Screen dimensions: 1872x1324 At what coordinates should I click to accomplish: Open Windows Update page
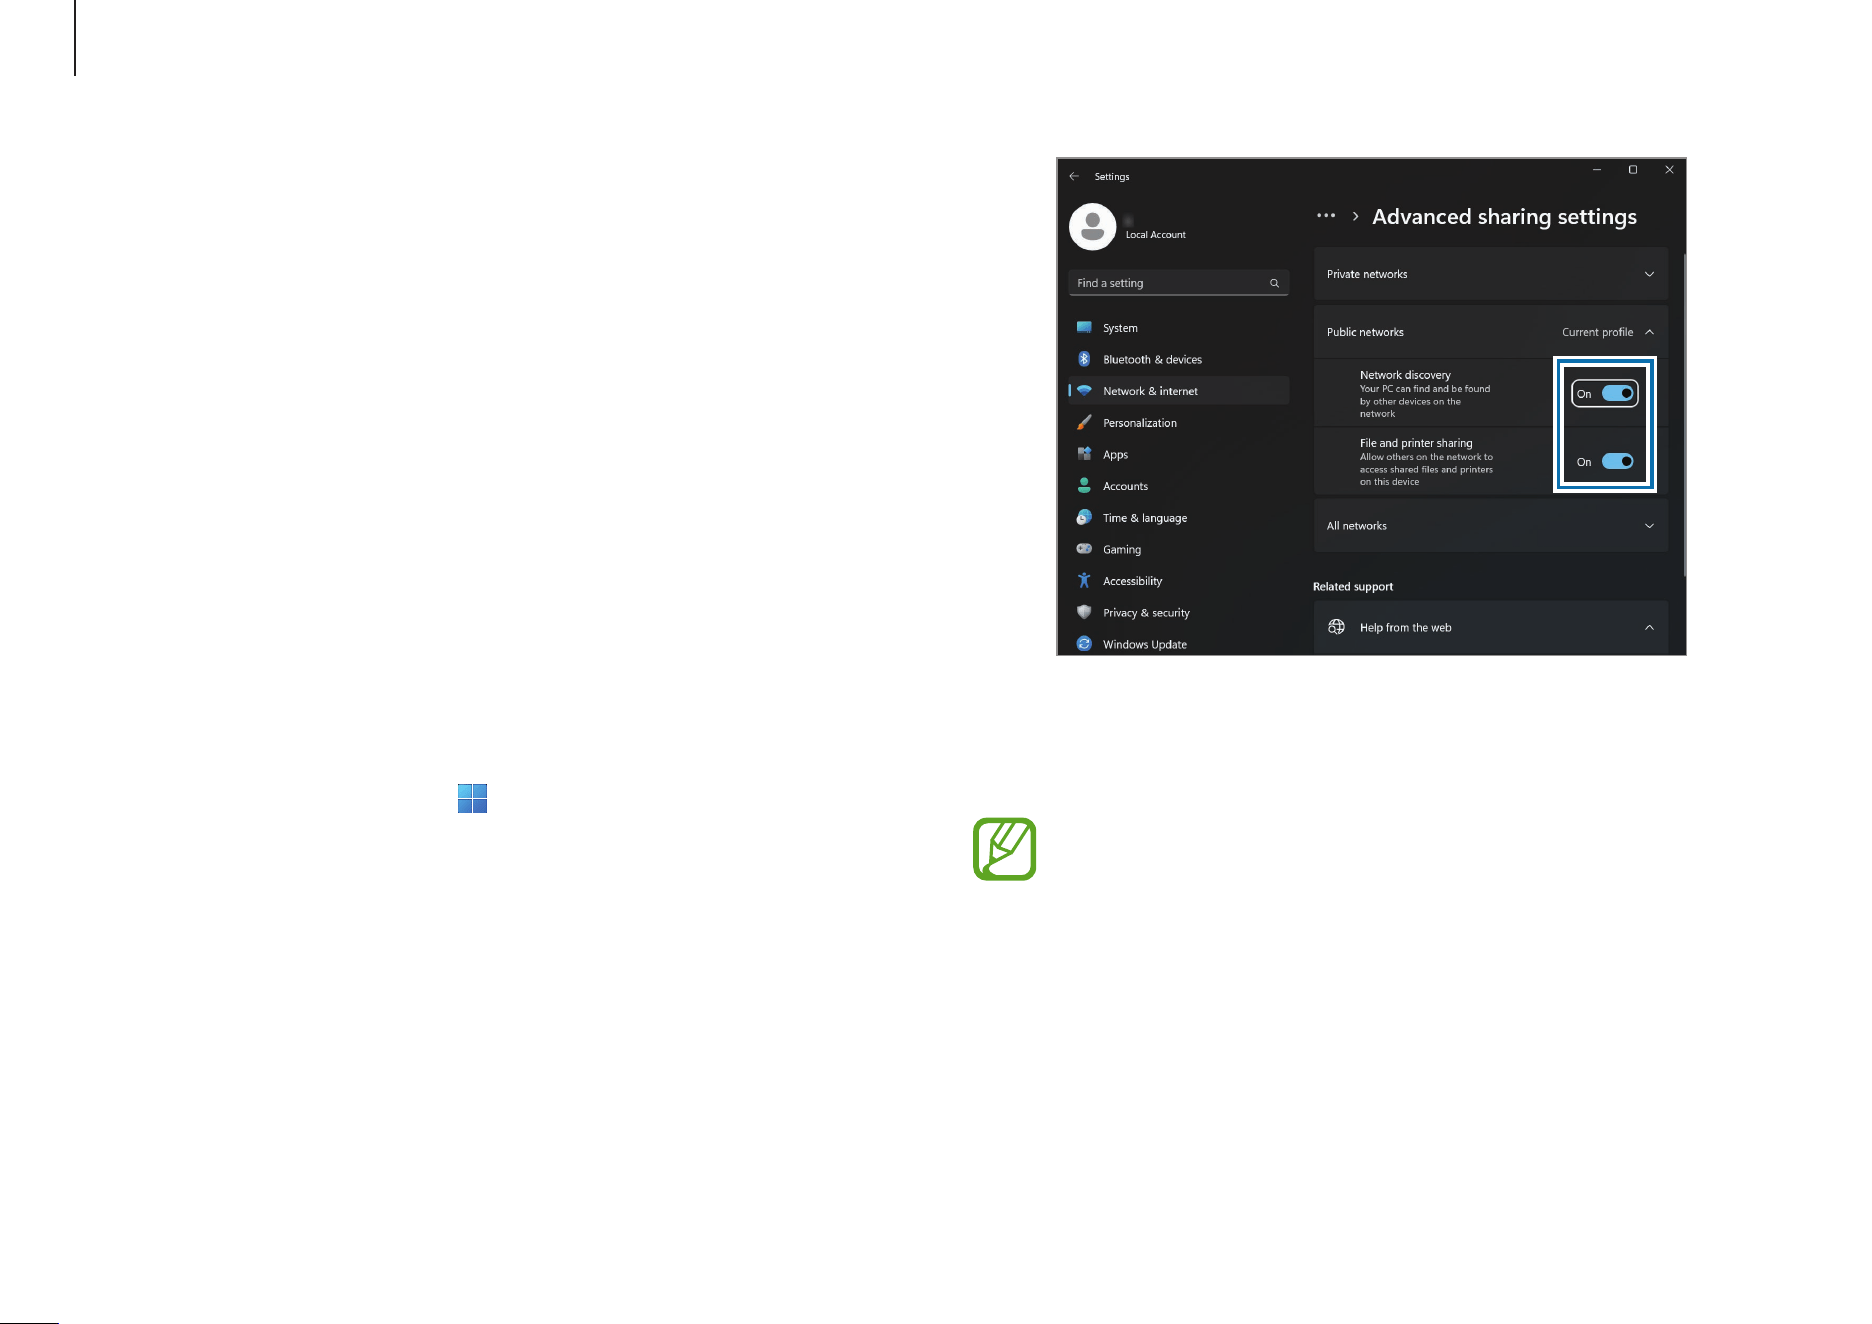click(x=1179, y=644)
